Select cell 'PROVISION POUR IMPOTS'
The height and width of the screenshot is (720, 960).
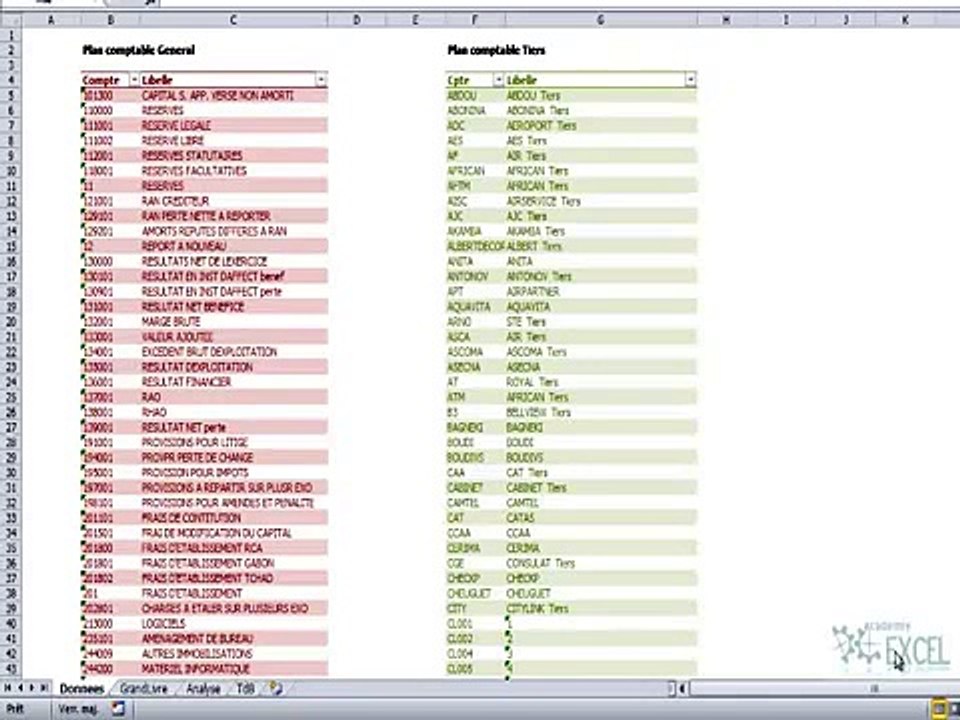pos(234,473)
